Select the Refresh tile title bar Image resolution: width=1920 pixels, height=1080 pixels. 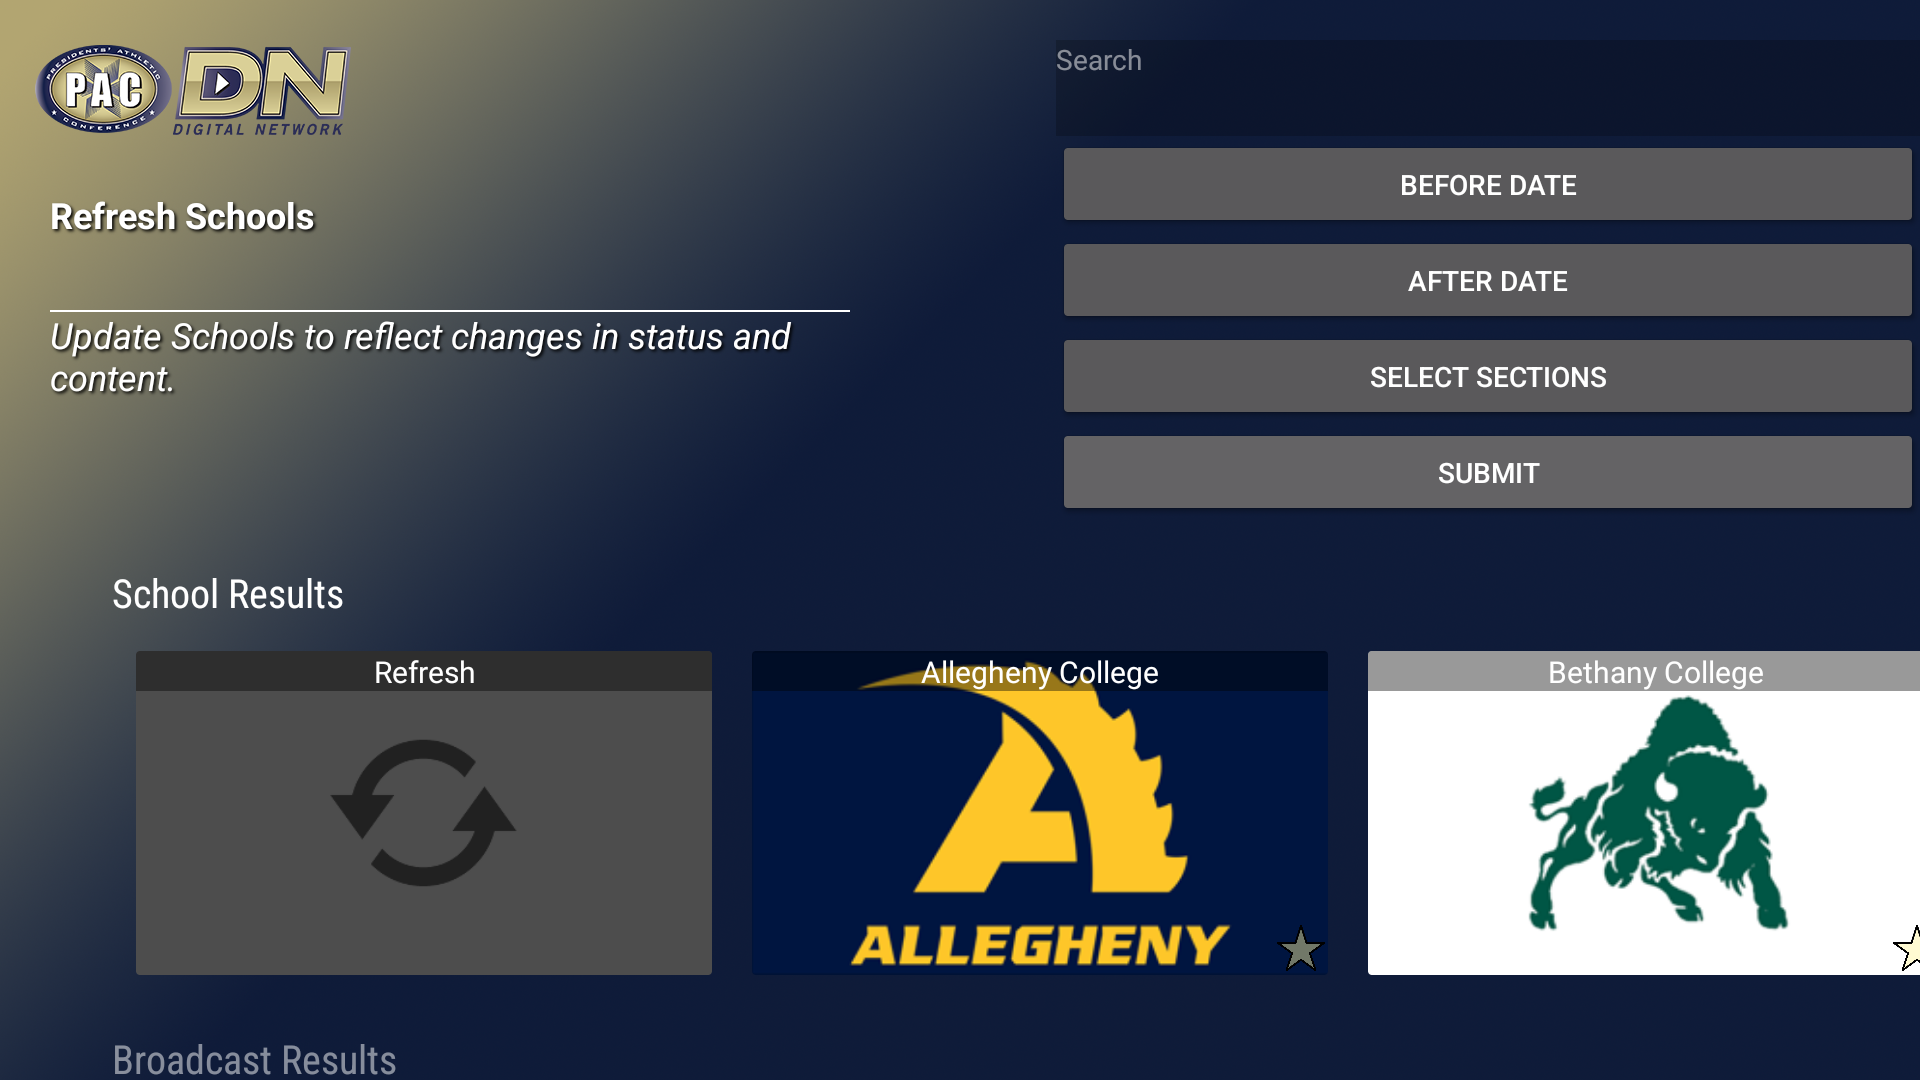(x=424, y=672)
